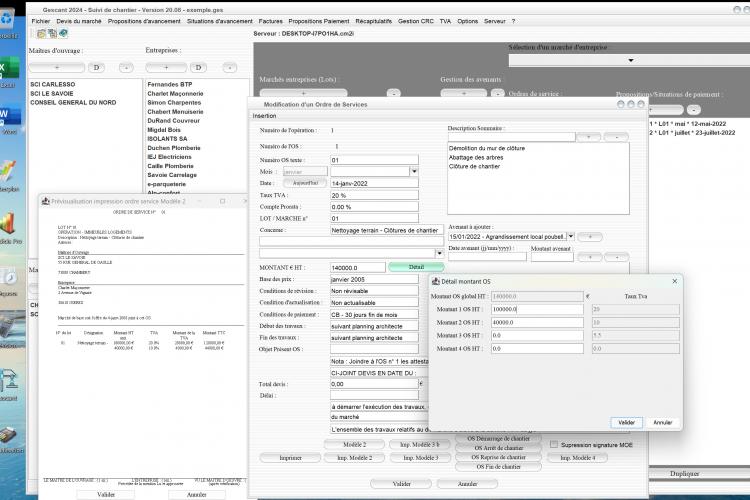Open the Situations d'avancement menu
This screenshot has width=750, height=500.
pyautogui.click(x=220, y=21)
